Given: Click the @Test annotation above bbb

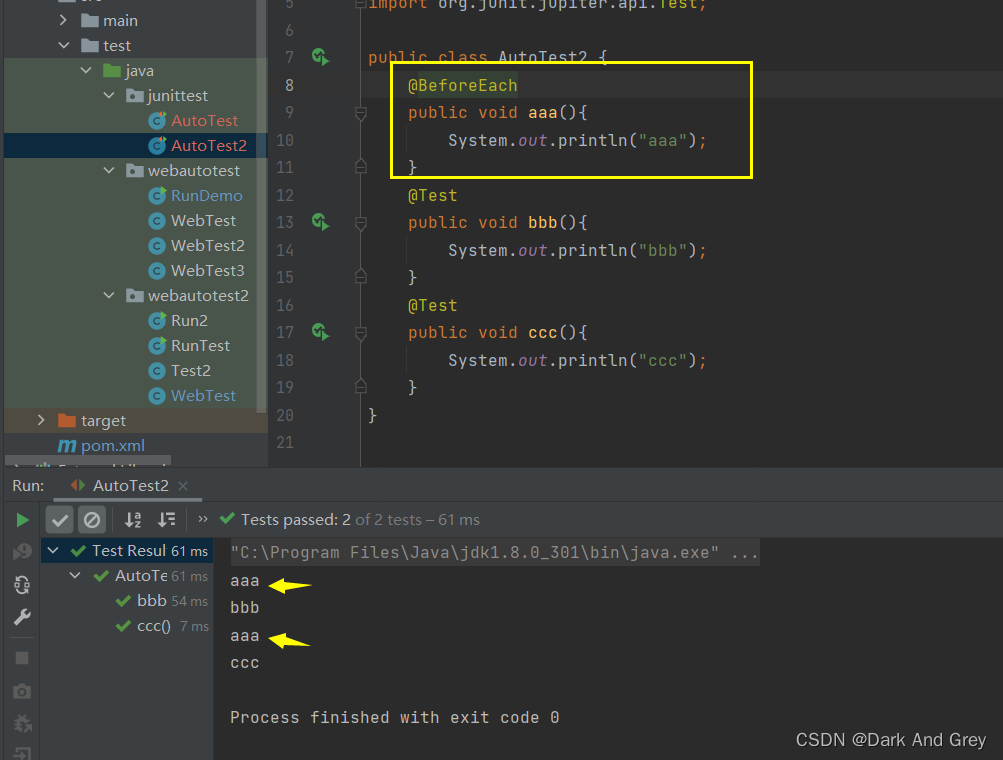Looking at the screenshot, I should point(432,195).
